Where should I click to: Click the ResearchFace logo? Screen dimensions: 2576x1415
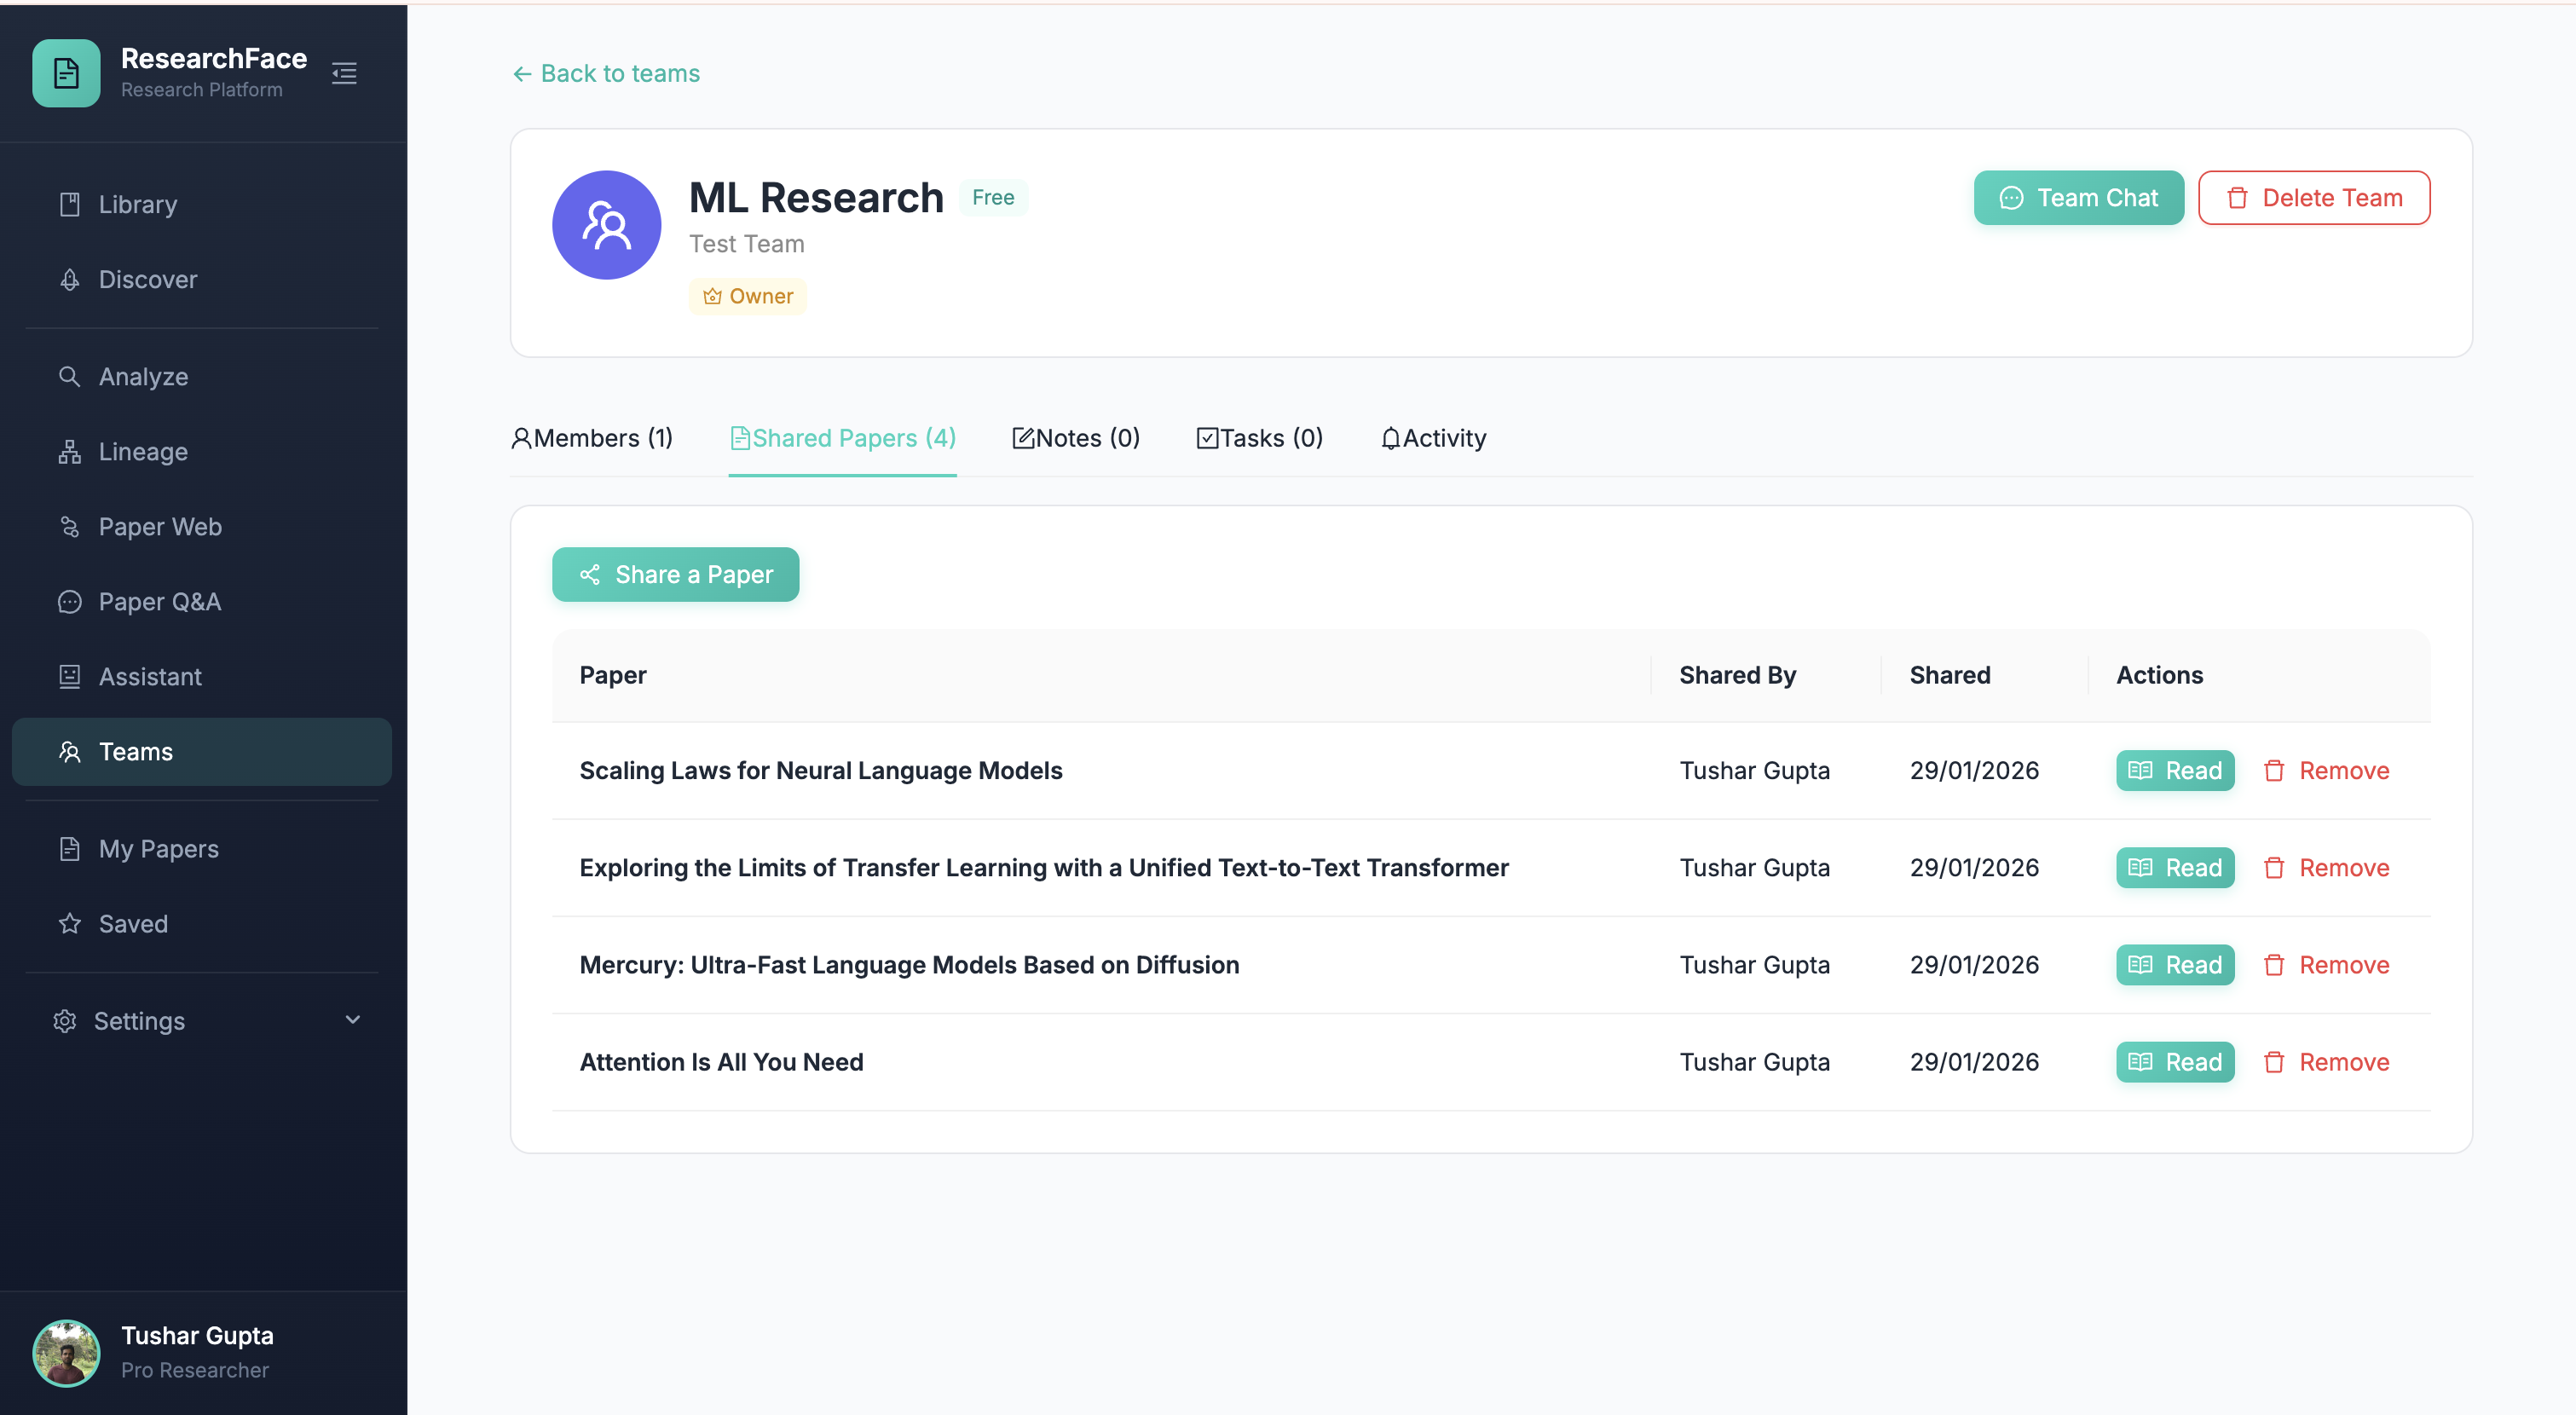point(66,73)
